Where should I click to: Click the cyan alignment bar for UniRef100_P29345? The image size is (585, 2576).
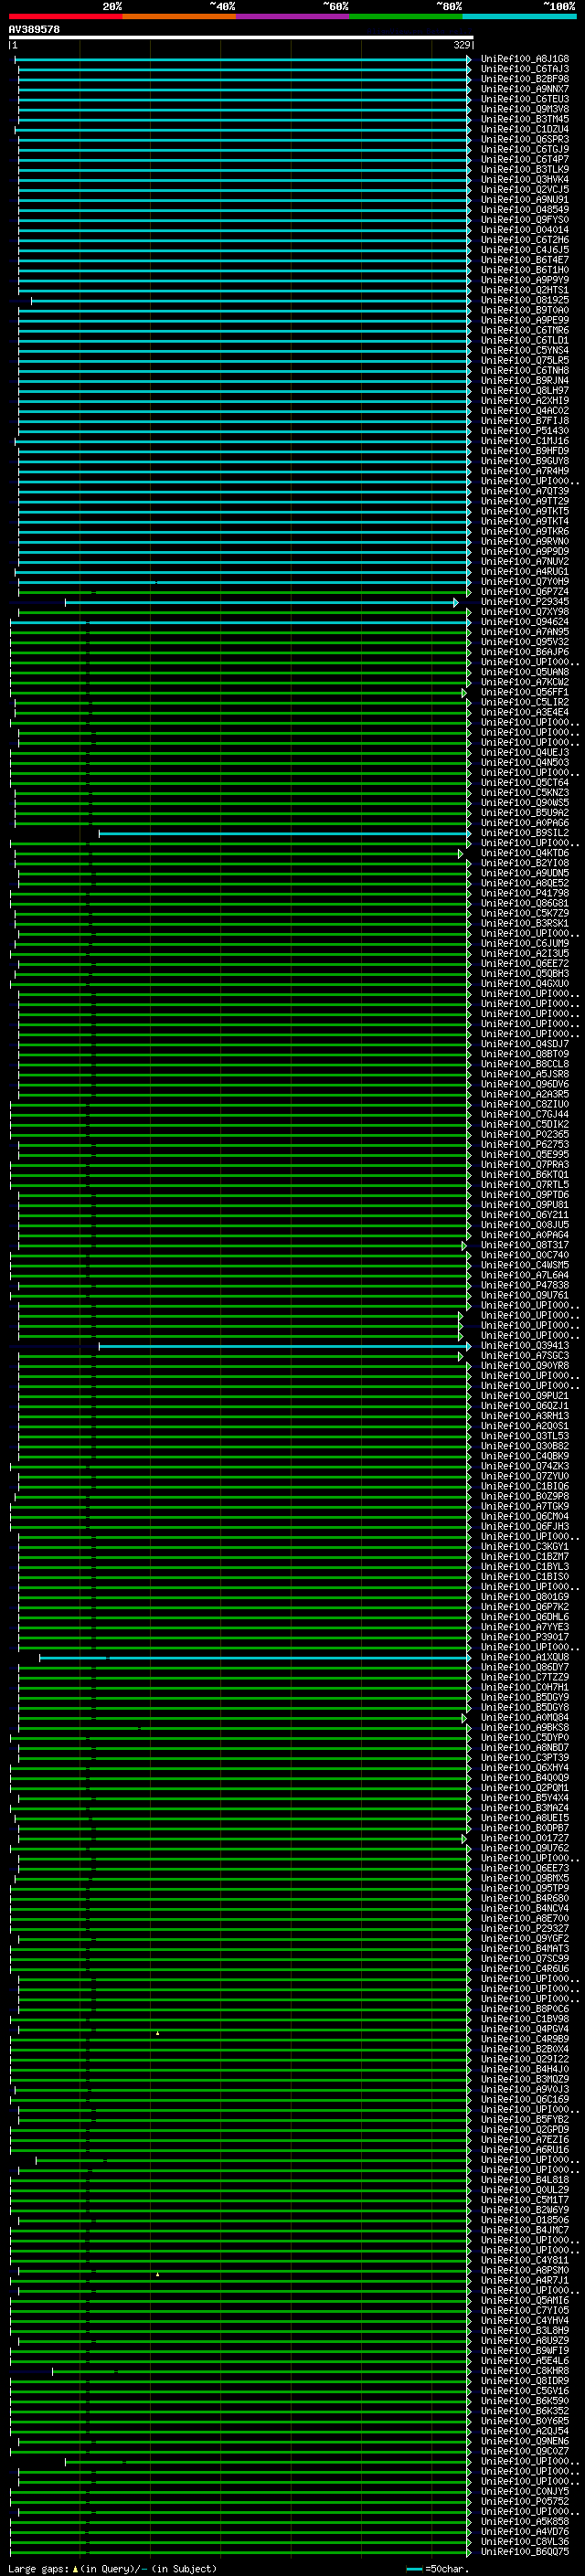[x=261, y=602]
